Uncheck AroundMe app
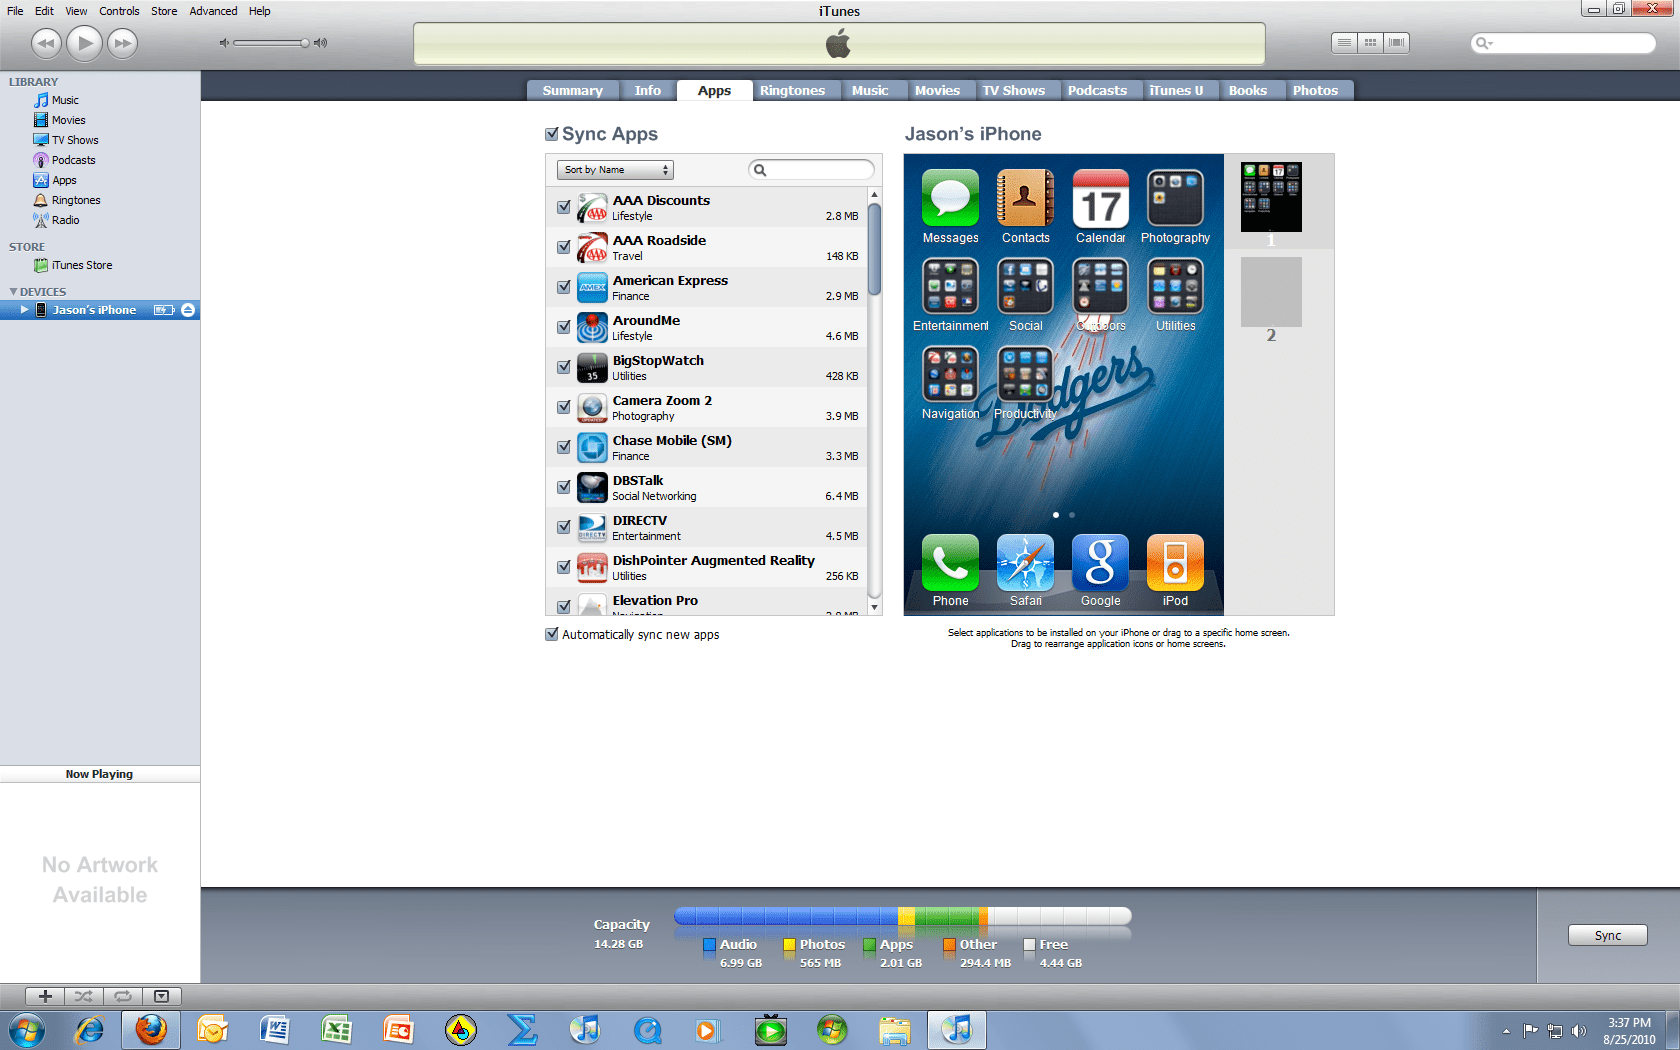The height and width of the screenshot is (1050, 1680). point(564,327)
